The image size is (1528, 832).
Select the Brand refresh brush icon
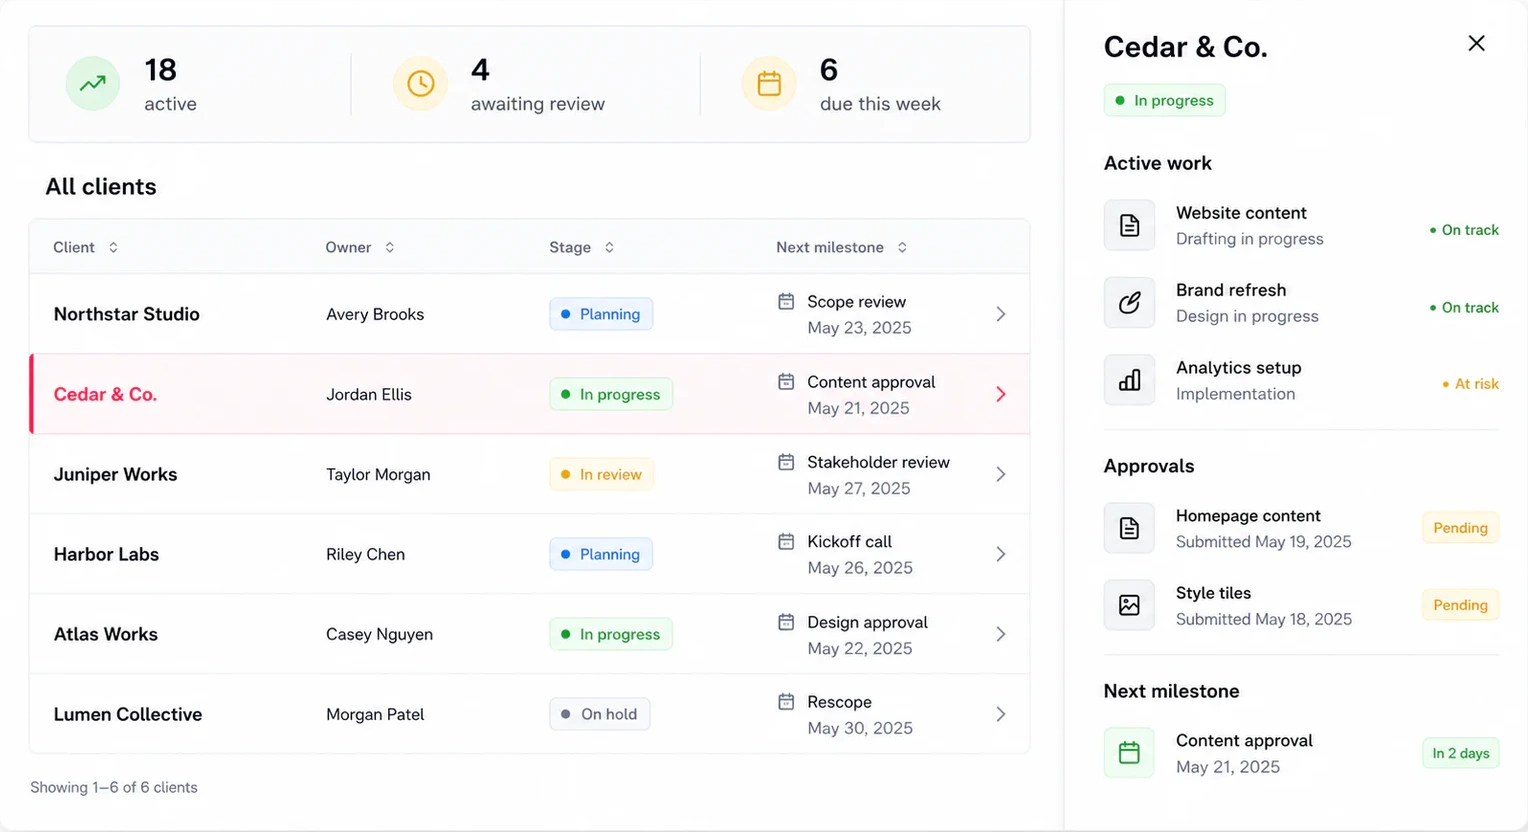[1129, 303]
